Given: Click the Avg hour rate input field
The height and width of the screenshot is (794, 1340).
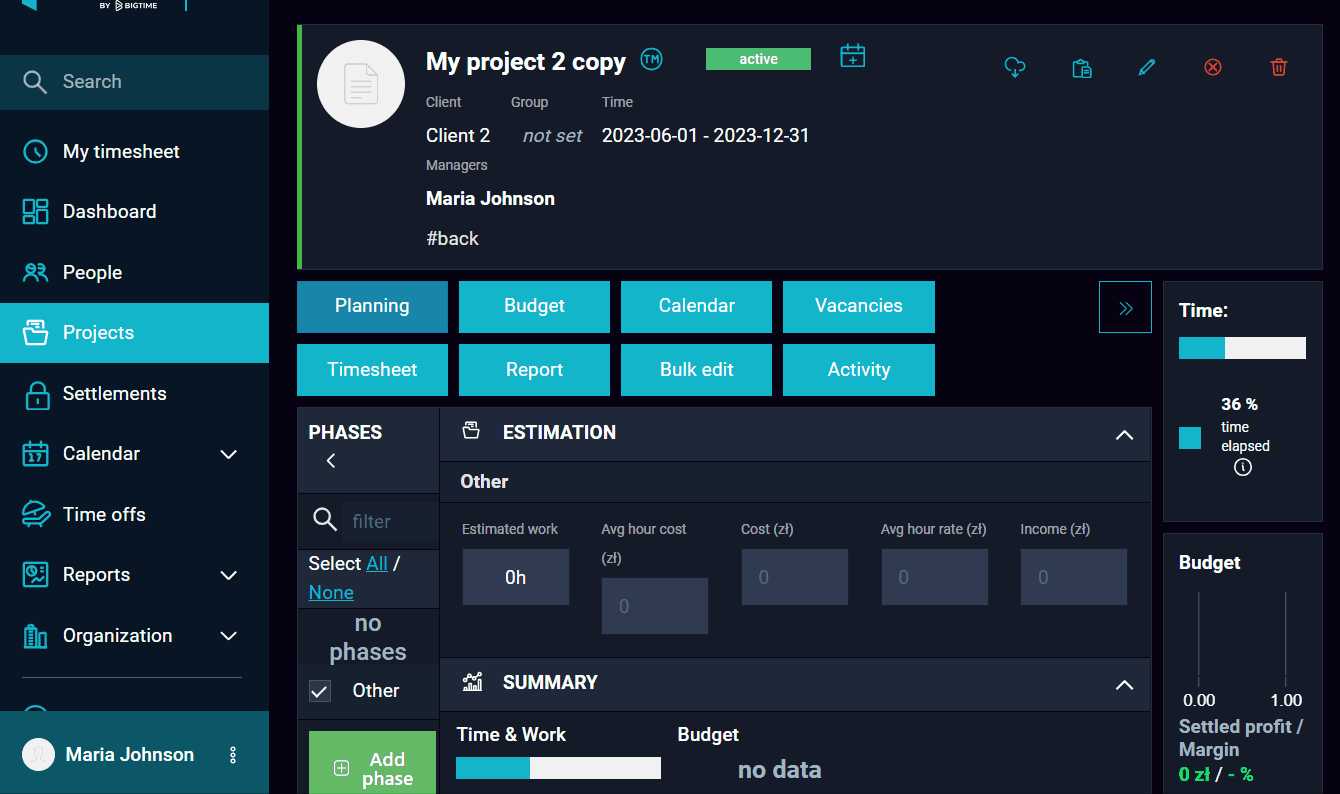Looking at the screenshot, I should coord(934,577).
